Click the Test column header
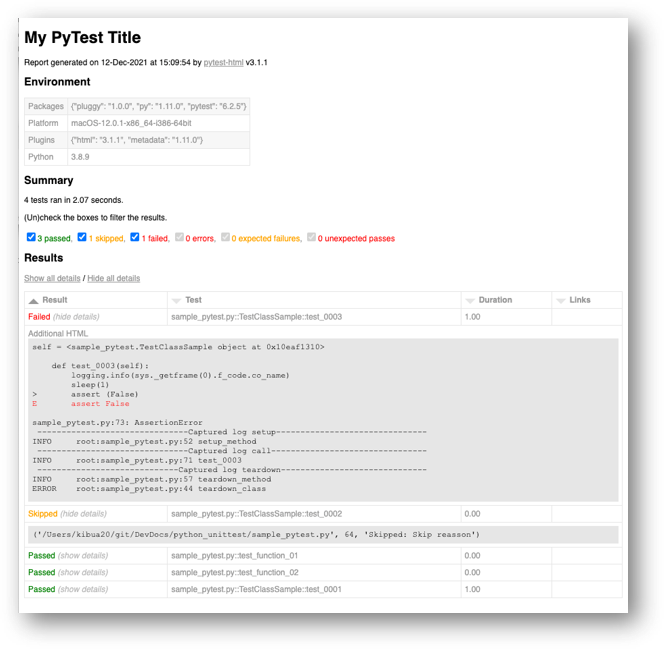 (314, 300)
